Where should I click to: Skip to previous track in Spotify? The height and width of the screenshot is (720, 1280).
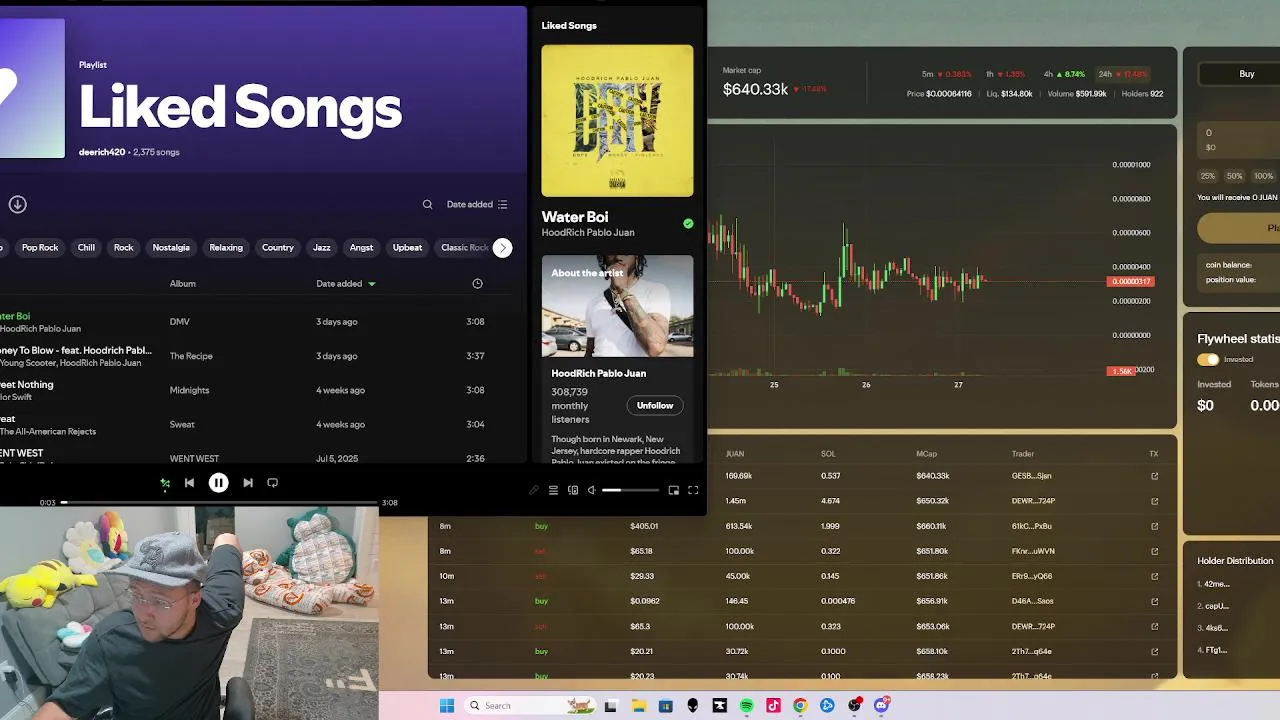pyautogui.click(x=189, y=483)
